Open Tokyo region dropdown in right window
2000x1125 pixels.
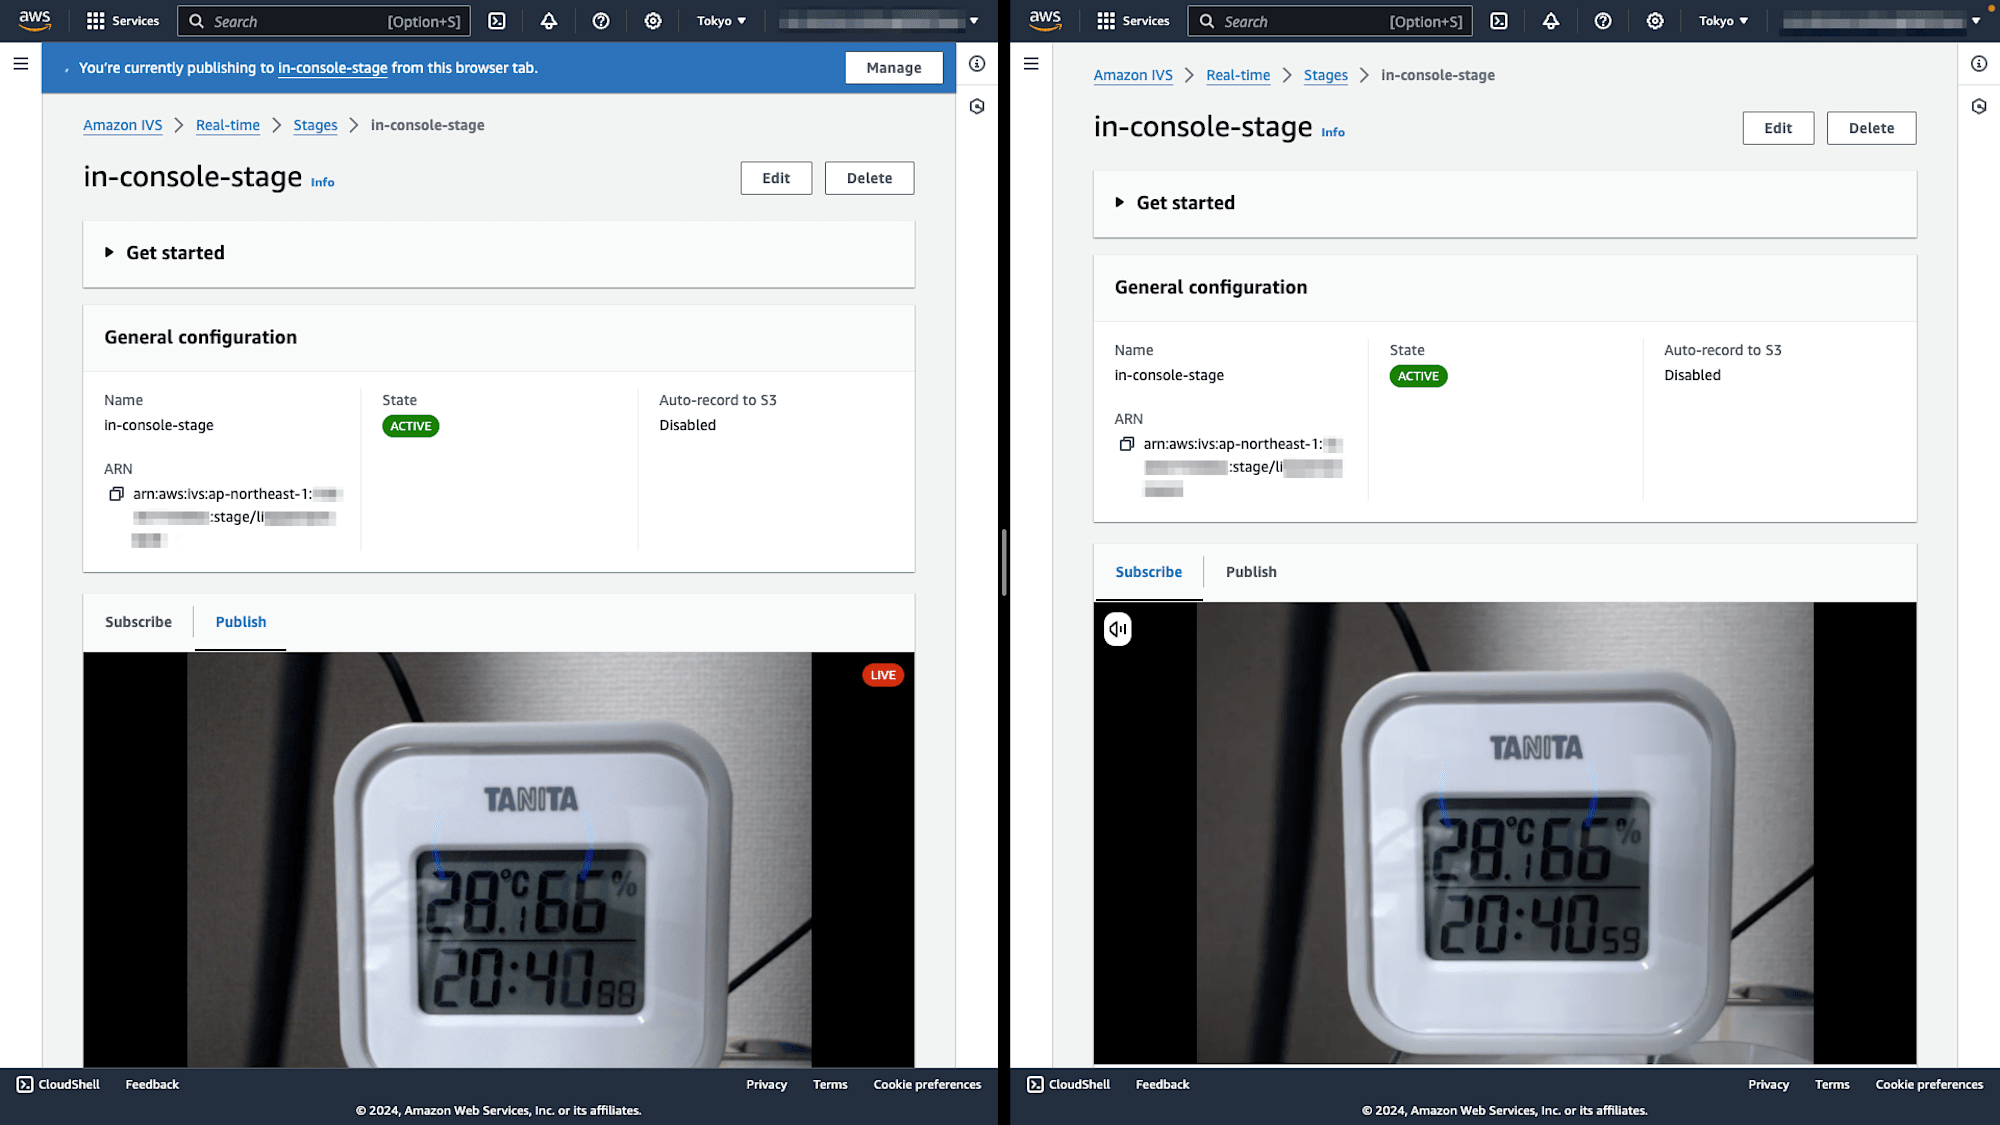(1723, 21)
